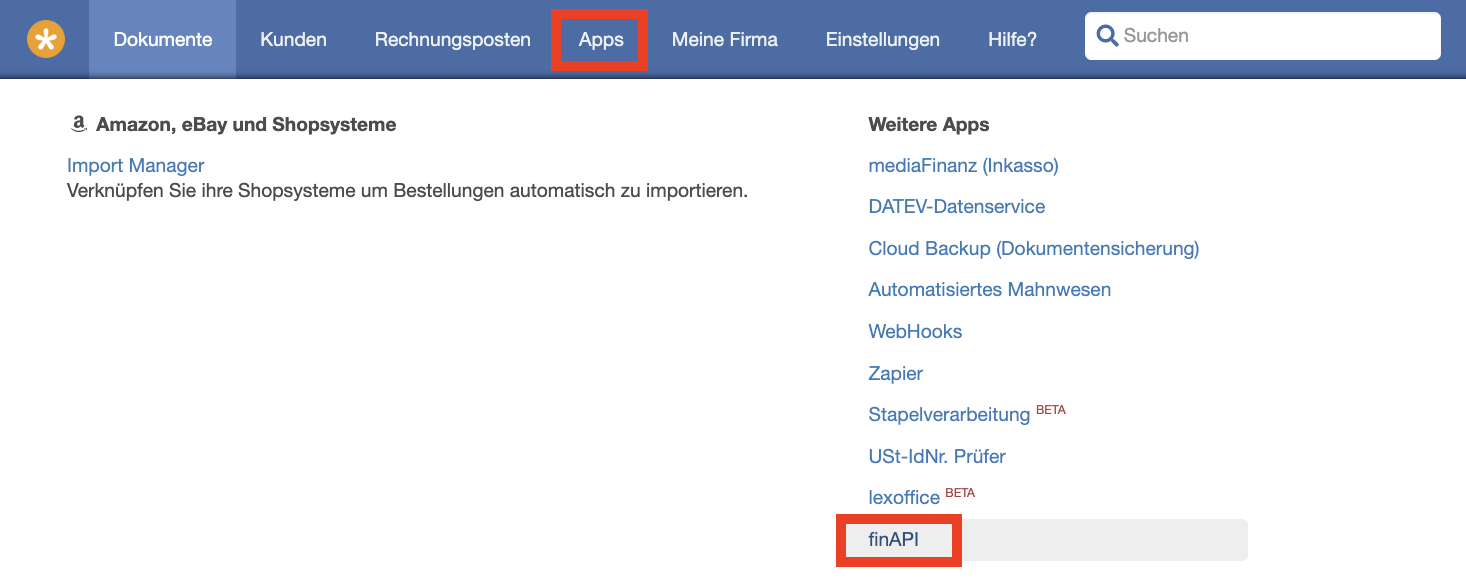This screenshot has height=580, width=1466.
Task: Click 'Amazon, eBay und Shopsysteme' heading
Action: click(x=246, y=125)
